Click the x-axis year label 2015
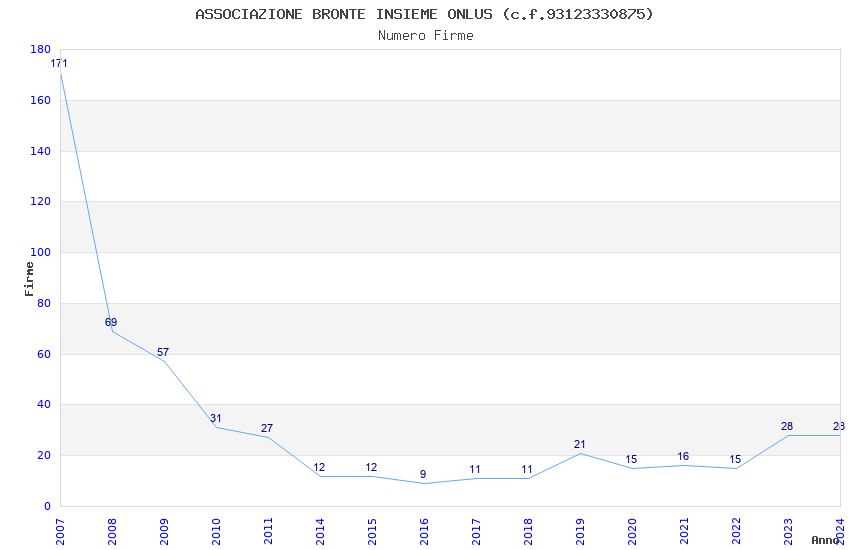This screenshot has width=850, height=550. pos(372,532)
